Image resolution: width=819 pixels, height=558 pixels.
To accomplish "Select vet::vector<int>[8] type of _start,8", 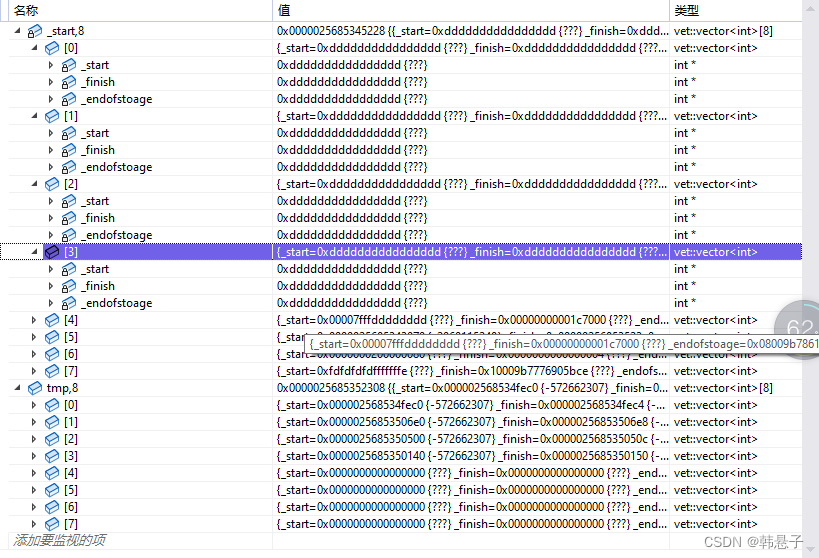I will coord(735,31).
